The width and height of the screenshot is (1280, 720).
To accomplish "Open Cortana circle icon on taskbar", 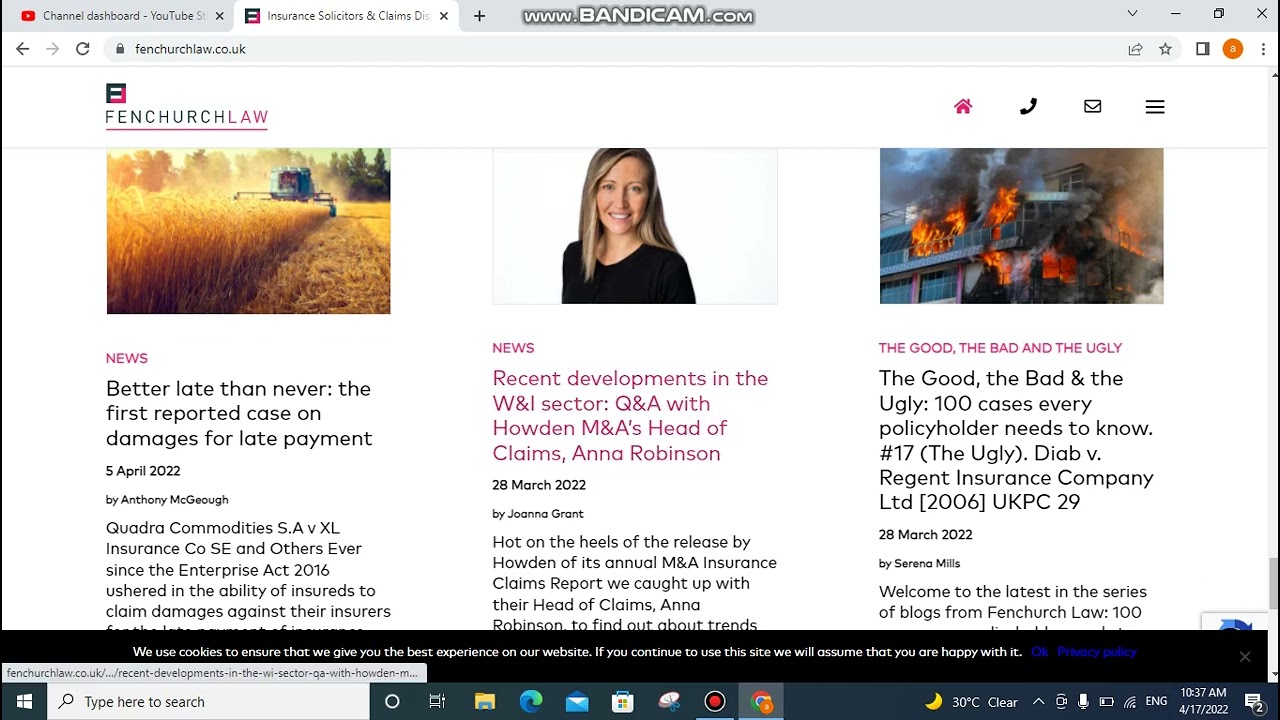I will tap(392, 702).
